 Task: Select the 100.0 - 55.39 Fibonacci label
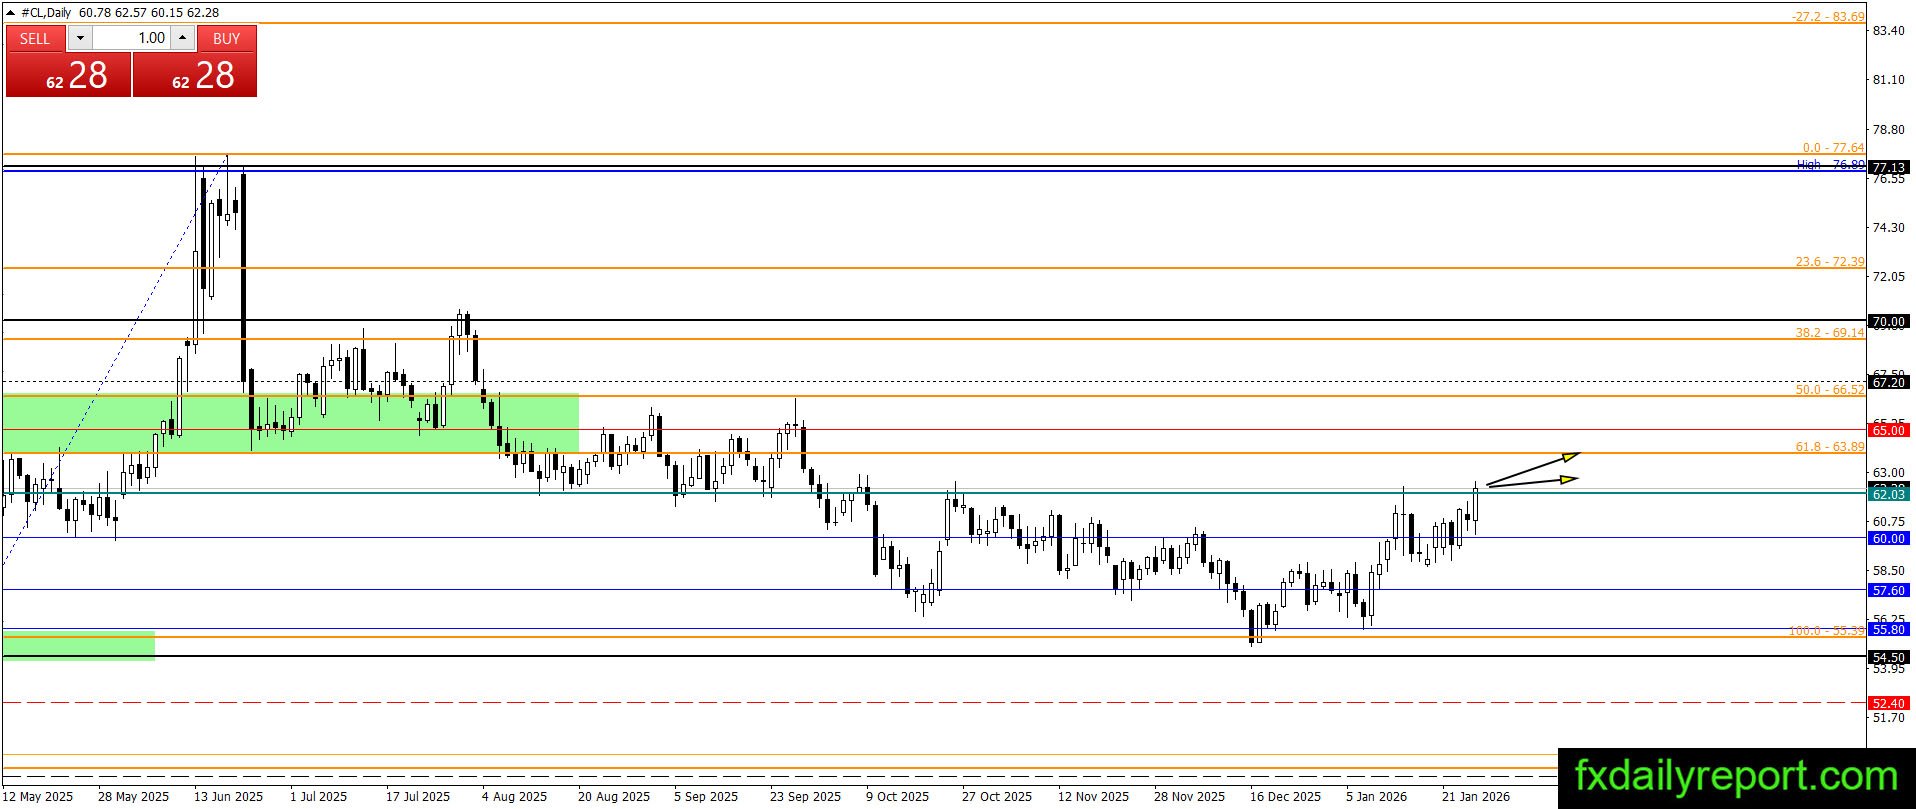(1827, 630)
